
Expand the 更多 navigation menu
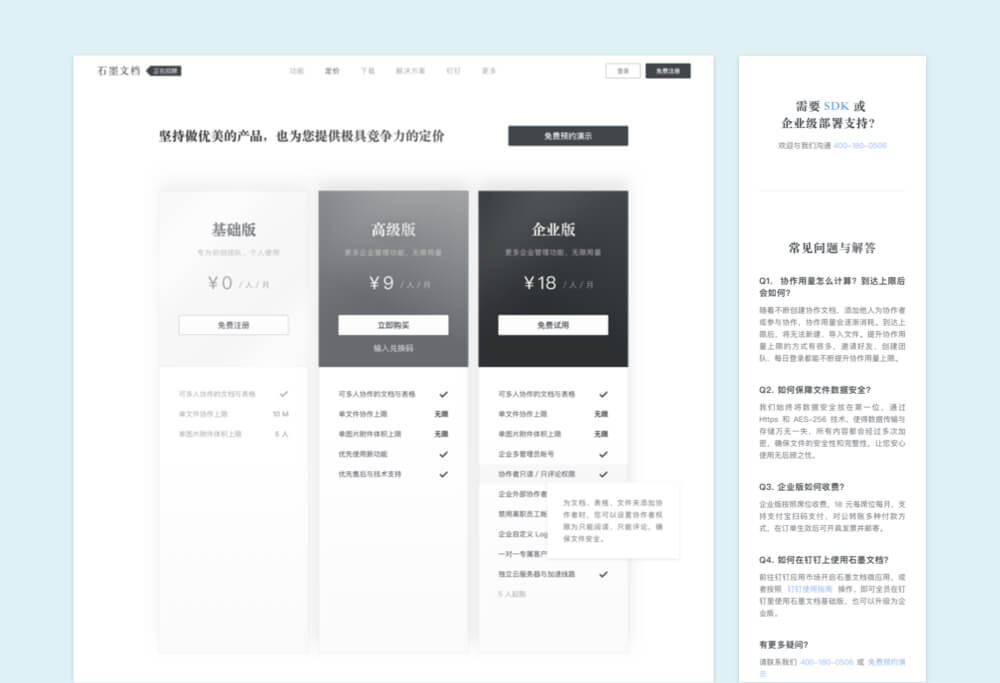[488, 71]
